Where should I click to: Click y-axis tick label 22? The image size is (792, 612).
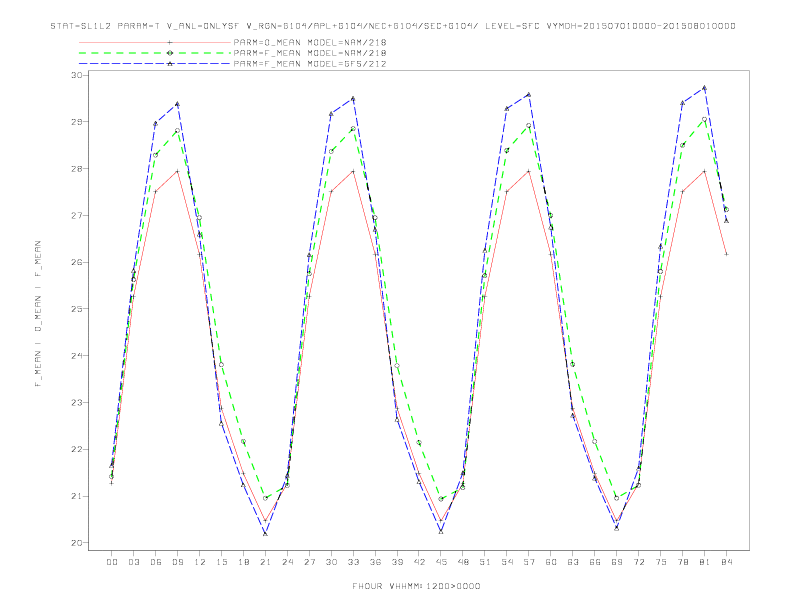coord(76,449)
